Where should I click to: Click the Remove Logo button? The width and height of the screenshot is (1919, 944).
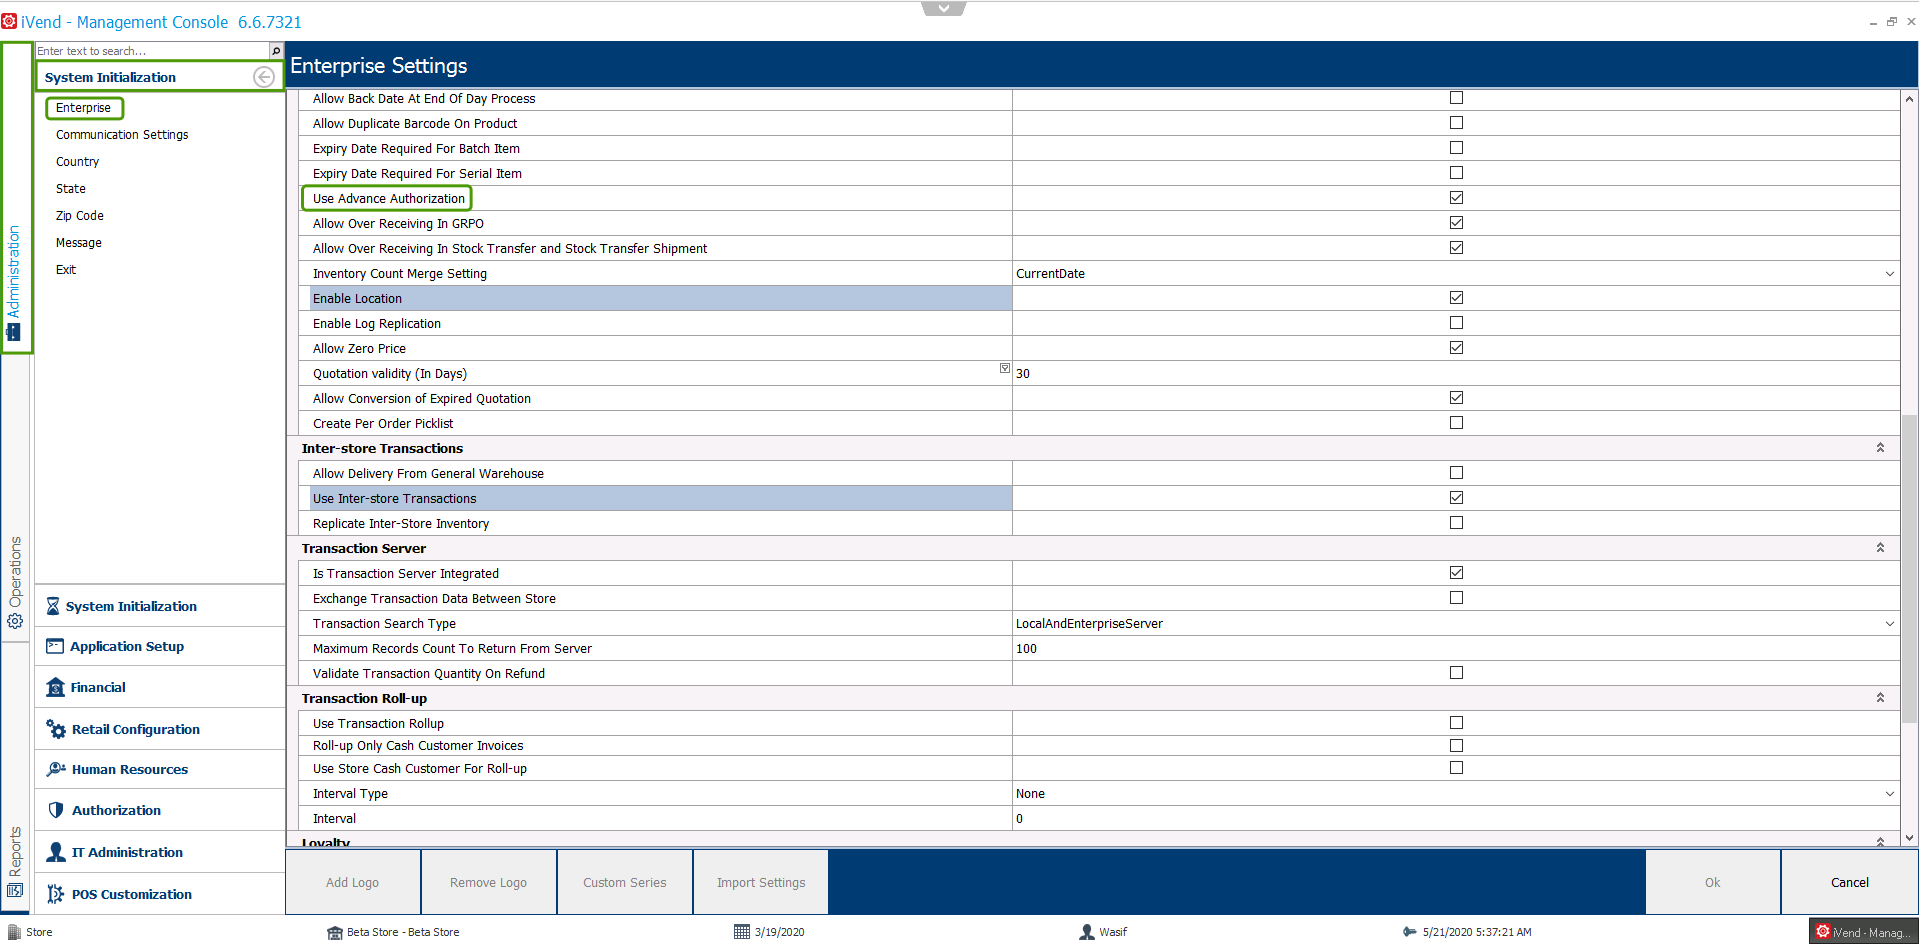tap(489, 882)
